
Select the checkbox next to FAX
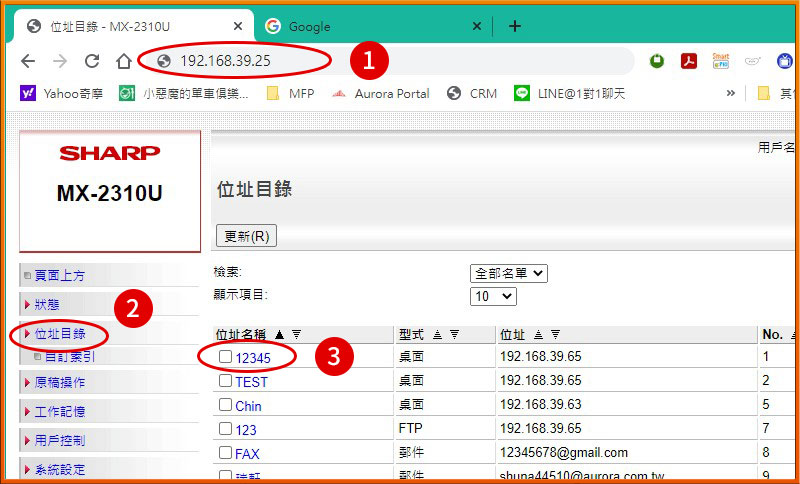226,453
